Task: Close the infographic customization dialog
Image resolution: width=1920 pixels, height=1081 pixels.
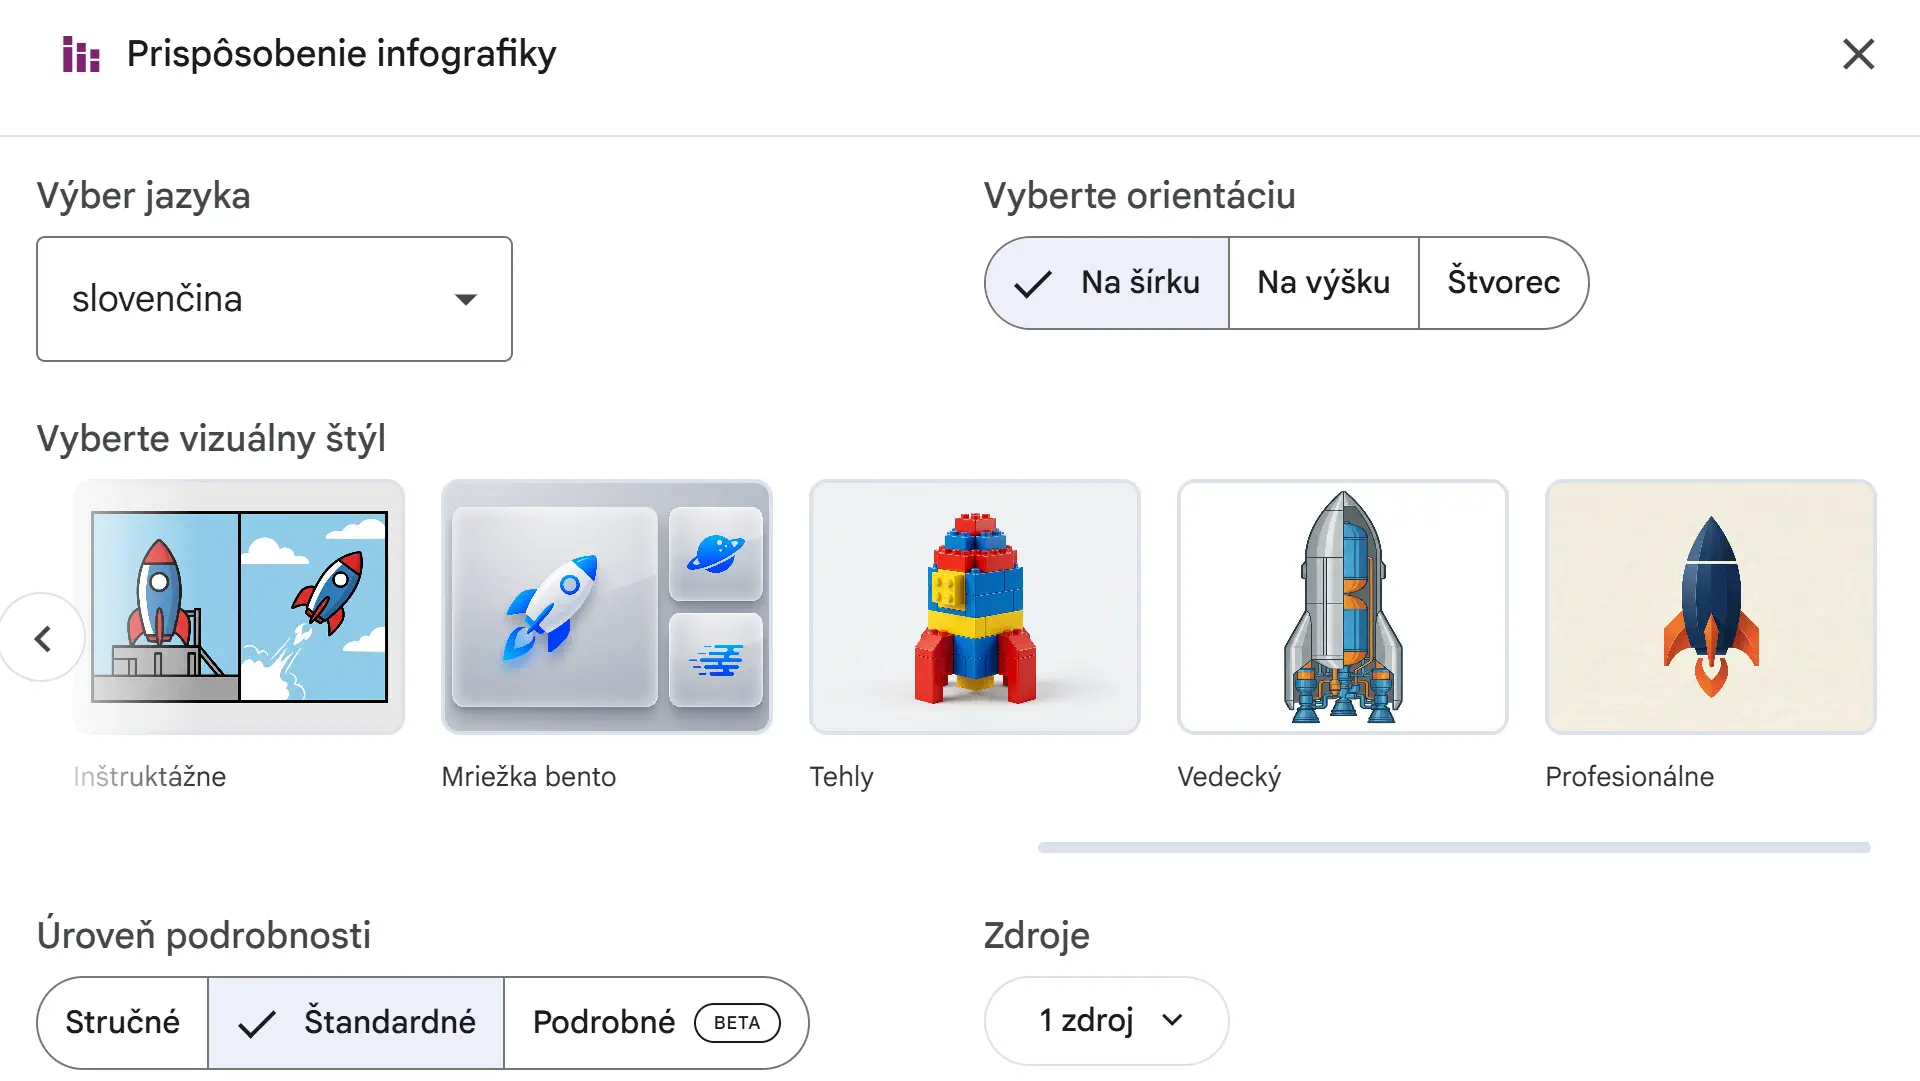Action: click(x=1858, y=54)
